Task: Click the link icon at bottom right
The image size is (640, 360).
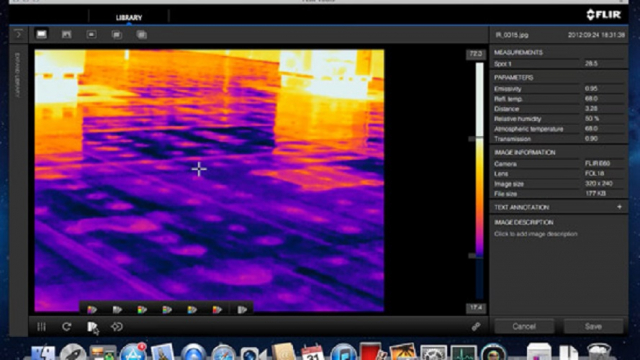Action: pos(476,327)
